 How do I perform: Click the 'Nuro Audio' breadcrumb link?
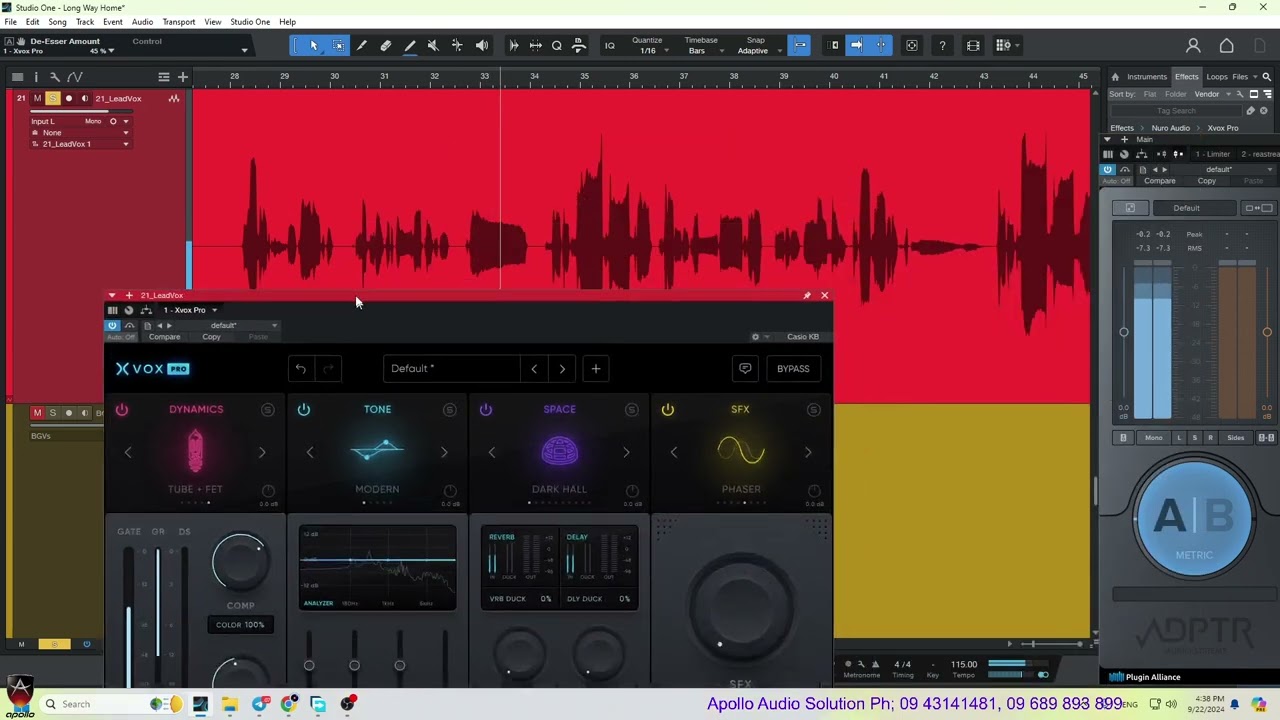click(1170, 128)
